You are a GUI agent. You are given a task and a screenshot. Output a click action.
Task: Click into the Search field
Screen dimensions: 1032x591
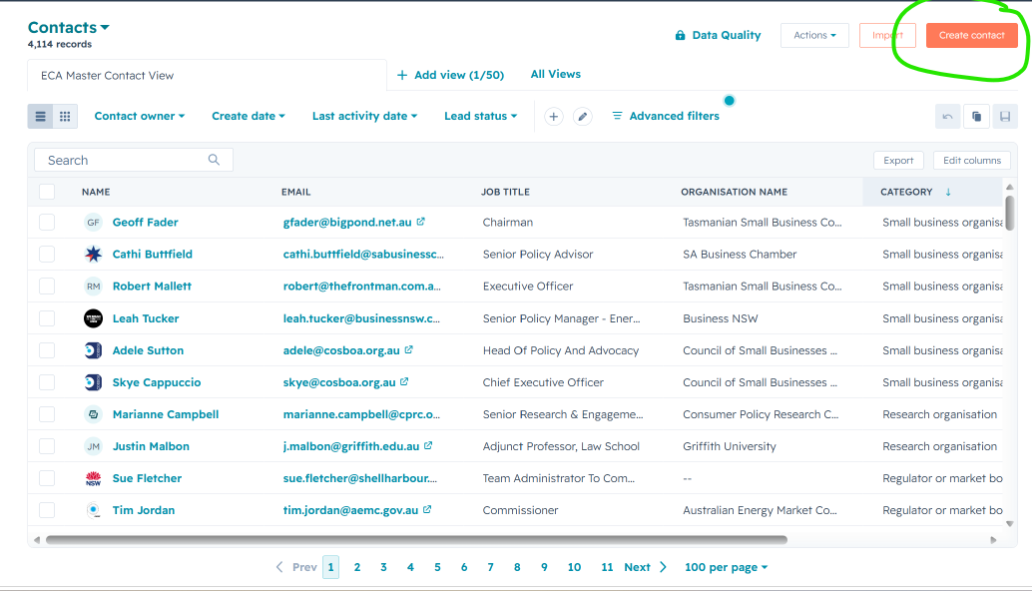point(134,160)
